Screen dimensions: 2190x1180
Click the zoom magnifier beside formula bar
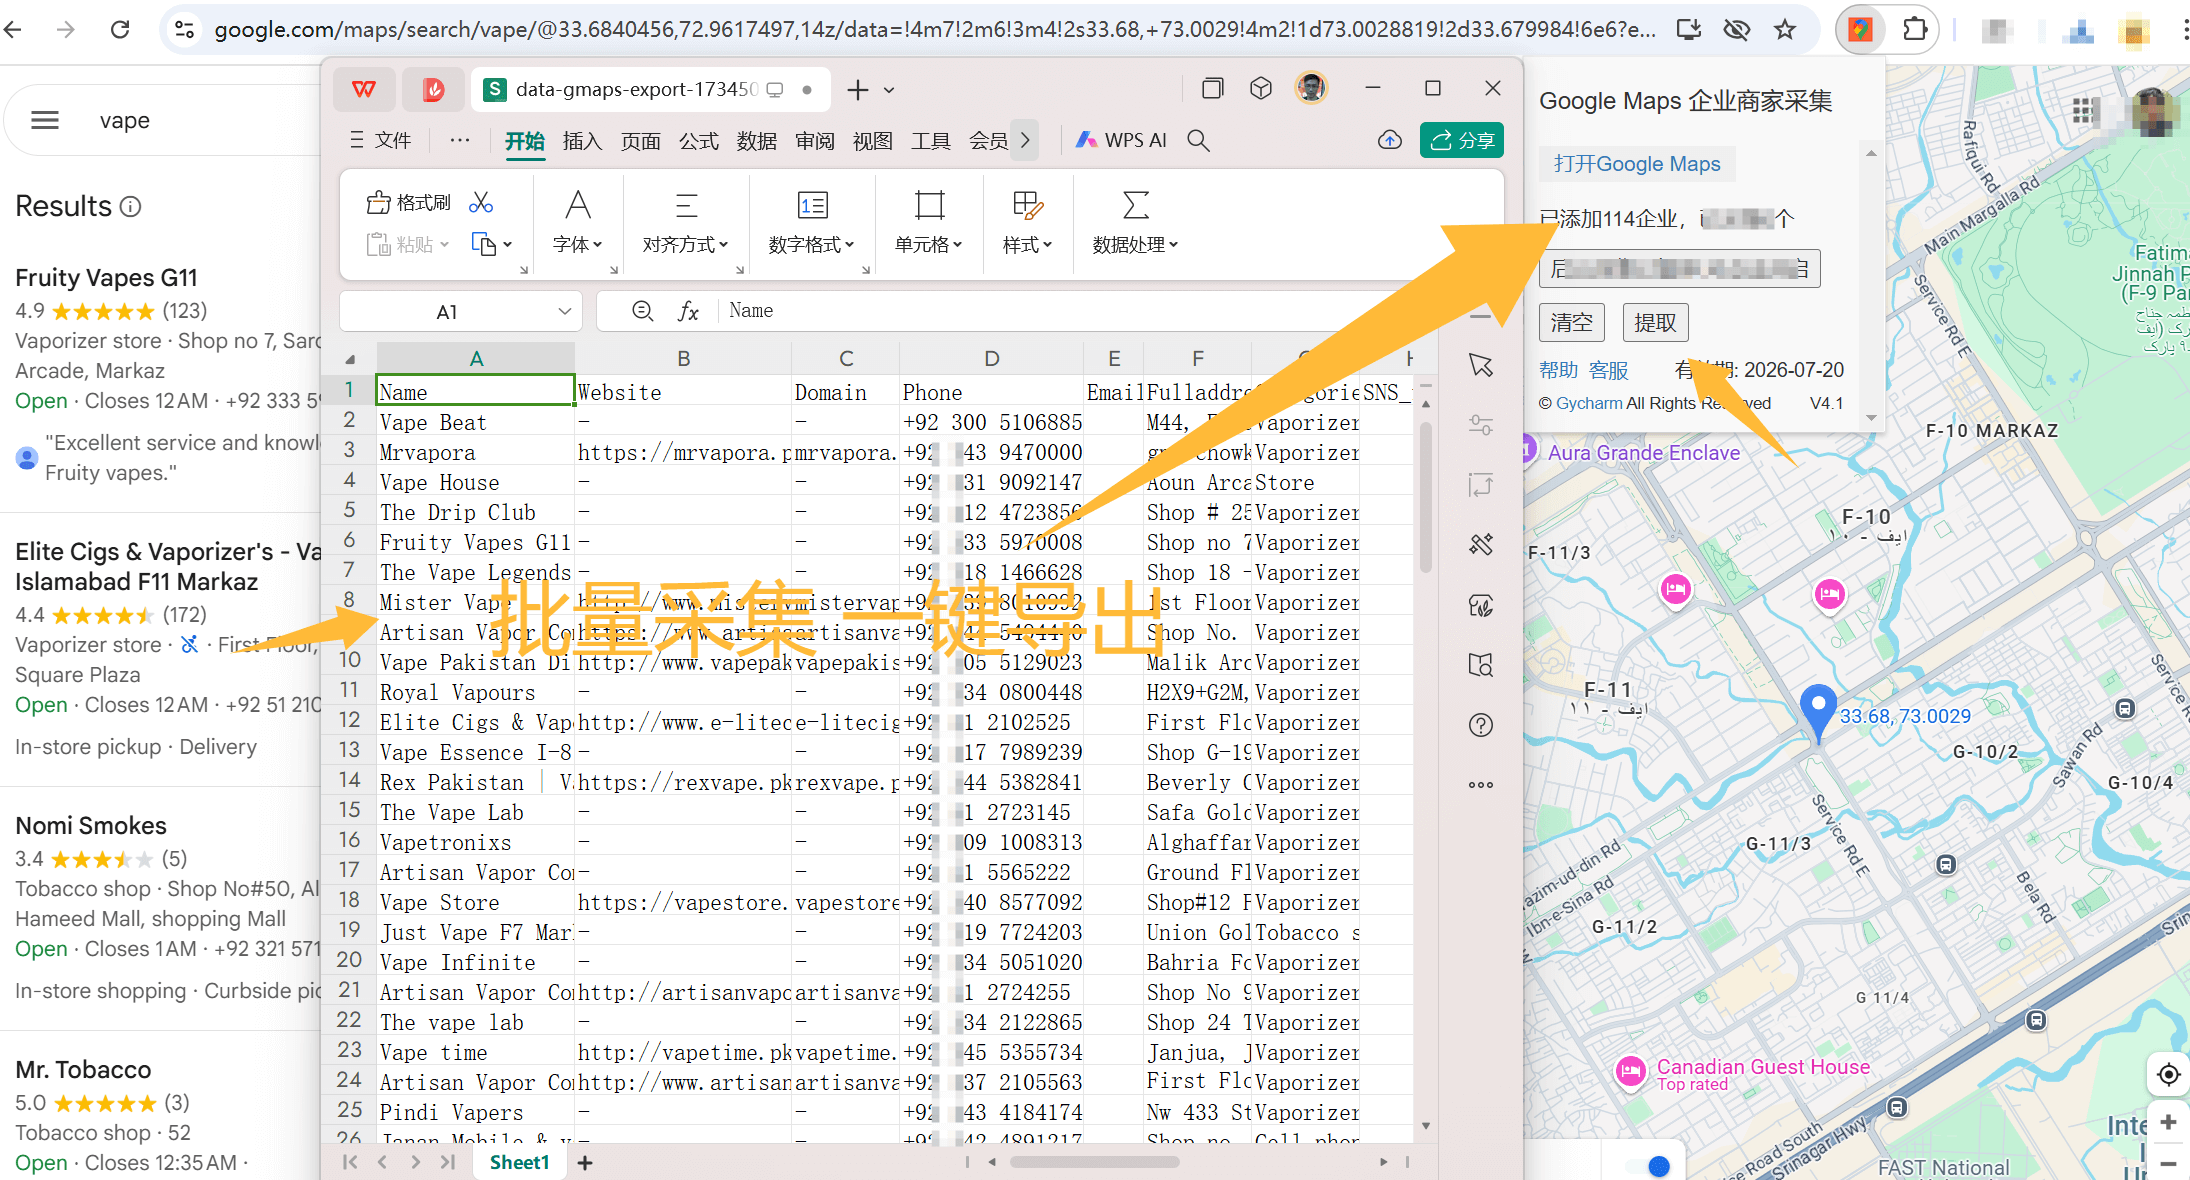[643, 311]
